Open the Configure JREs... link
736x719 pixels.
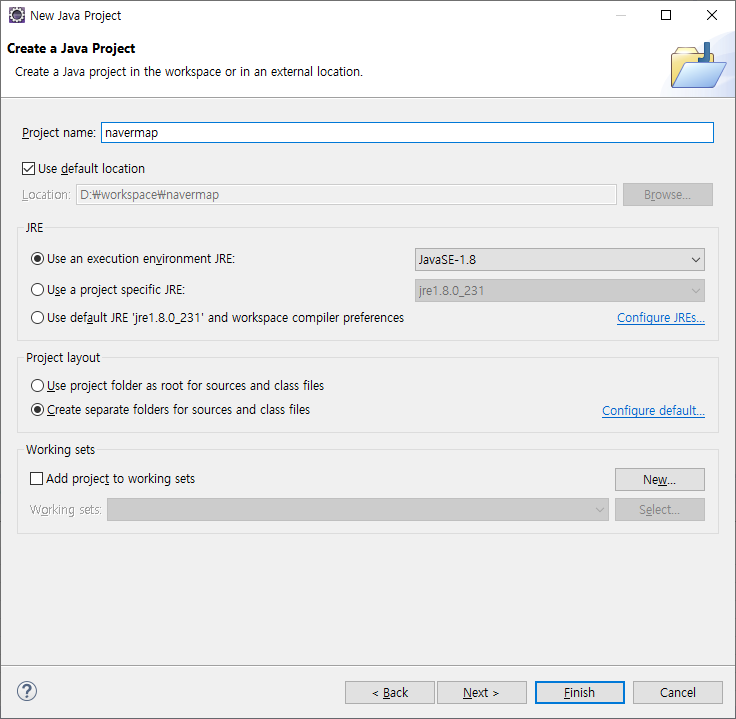[x=661, y=318]
